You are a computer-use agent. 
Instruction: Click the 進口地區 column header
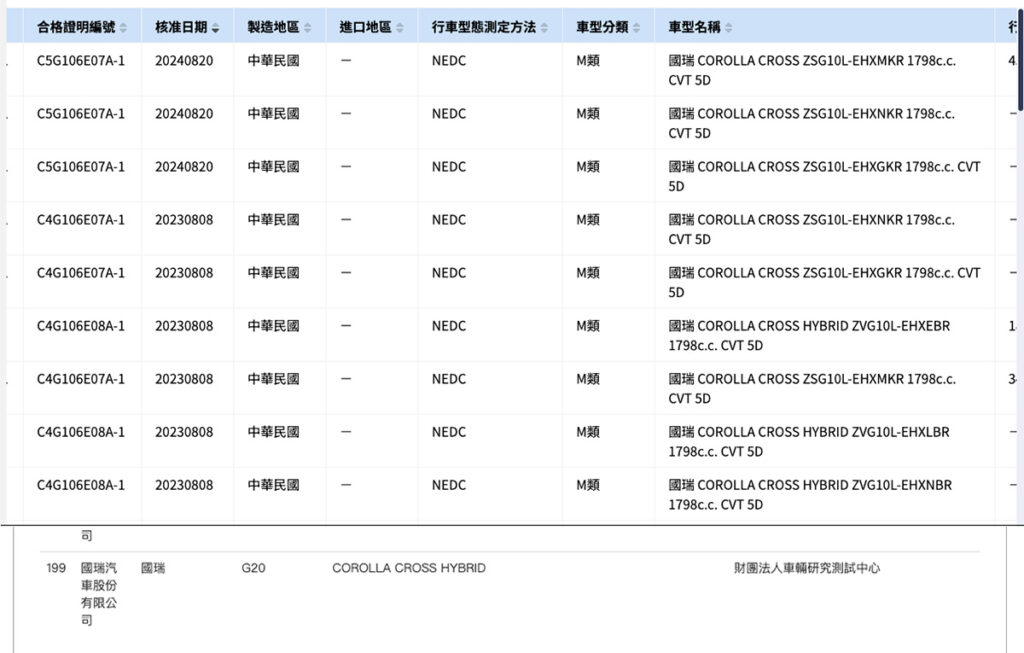click(x=372, y=27)
